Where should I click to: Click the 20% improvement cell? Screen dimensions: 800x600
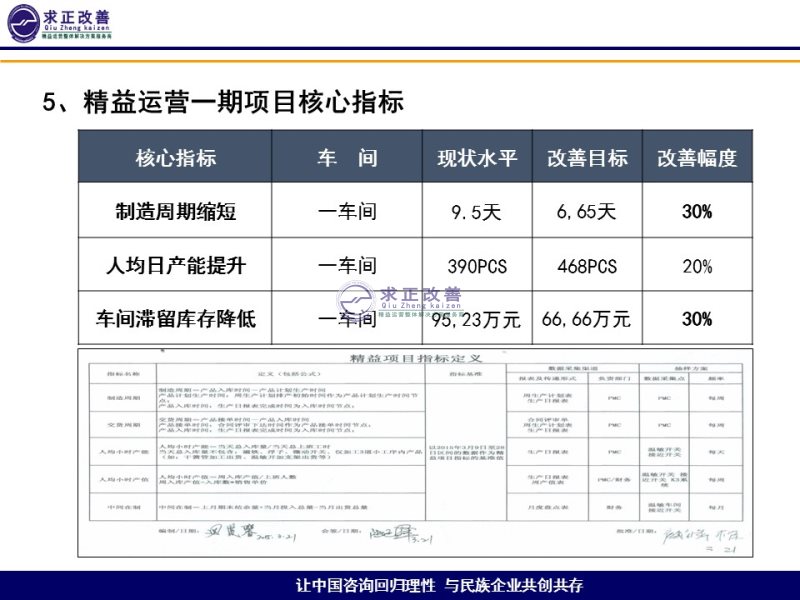coord(697,267)
